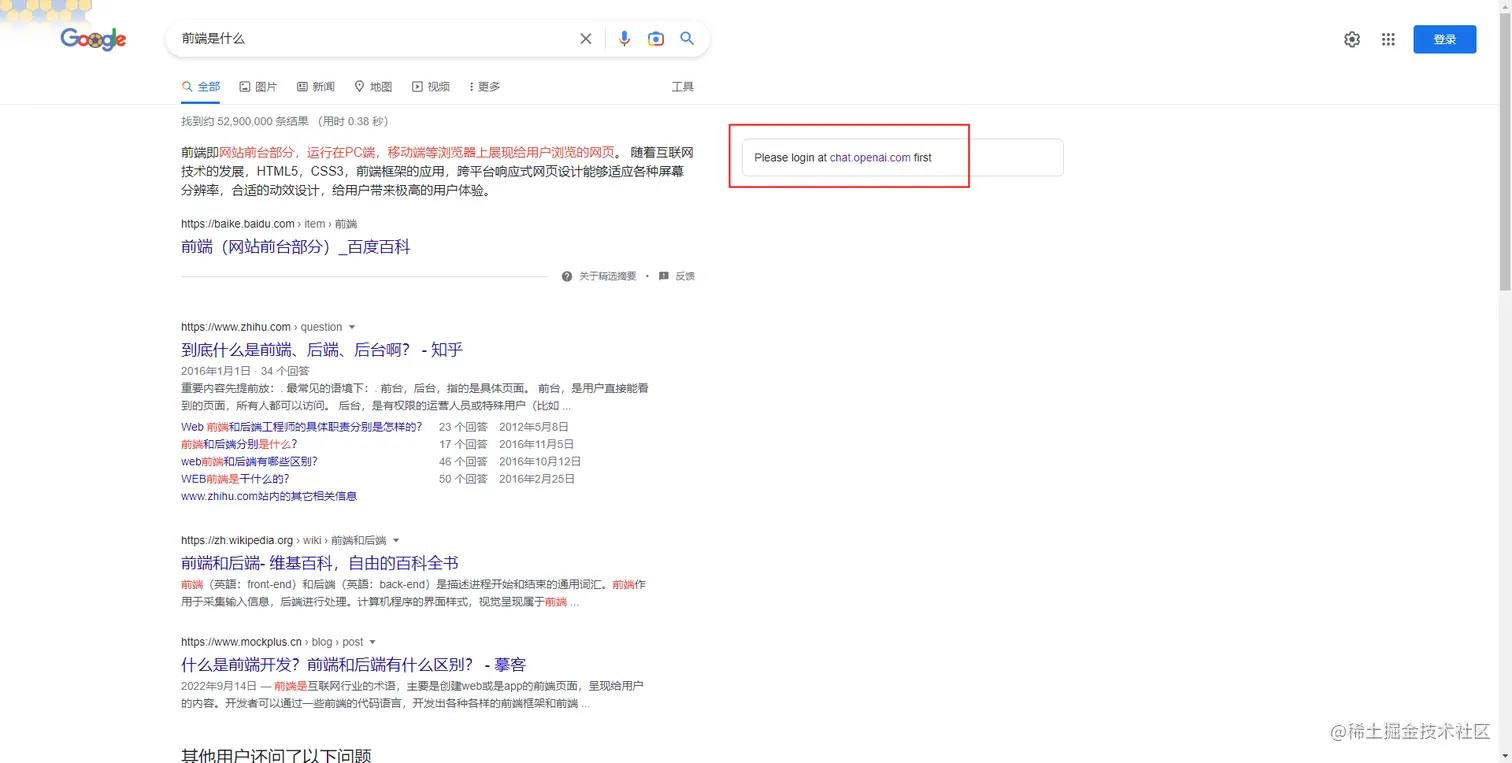Screen dimensions: 1512x763
Task: Open web前端和后端有哪些区别? link
Action: pos(249,462)
